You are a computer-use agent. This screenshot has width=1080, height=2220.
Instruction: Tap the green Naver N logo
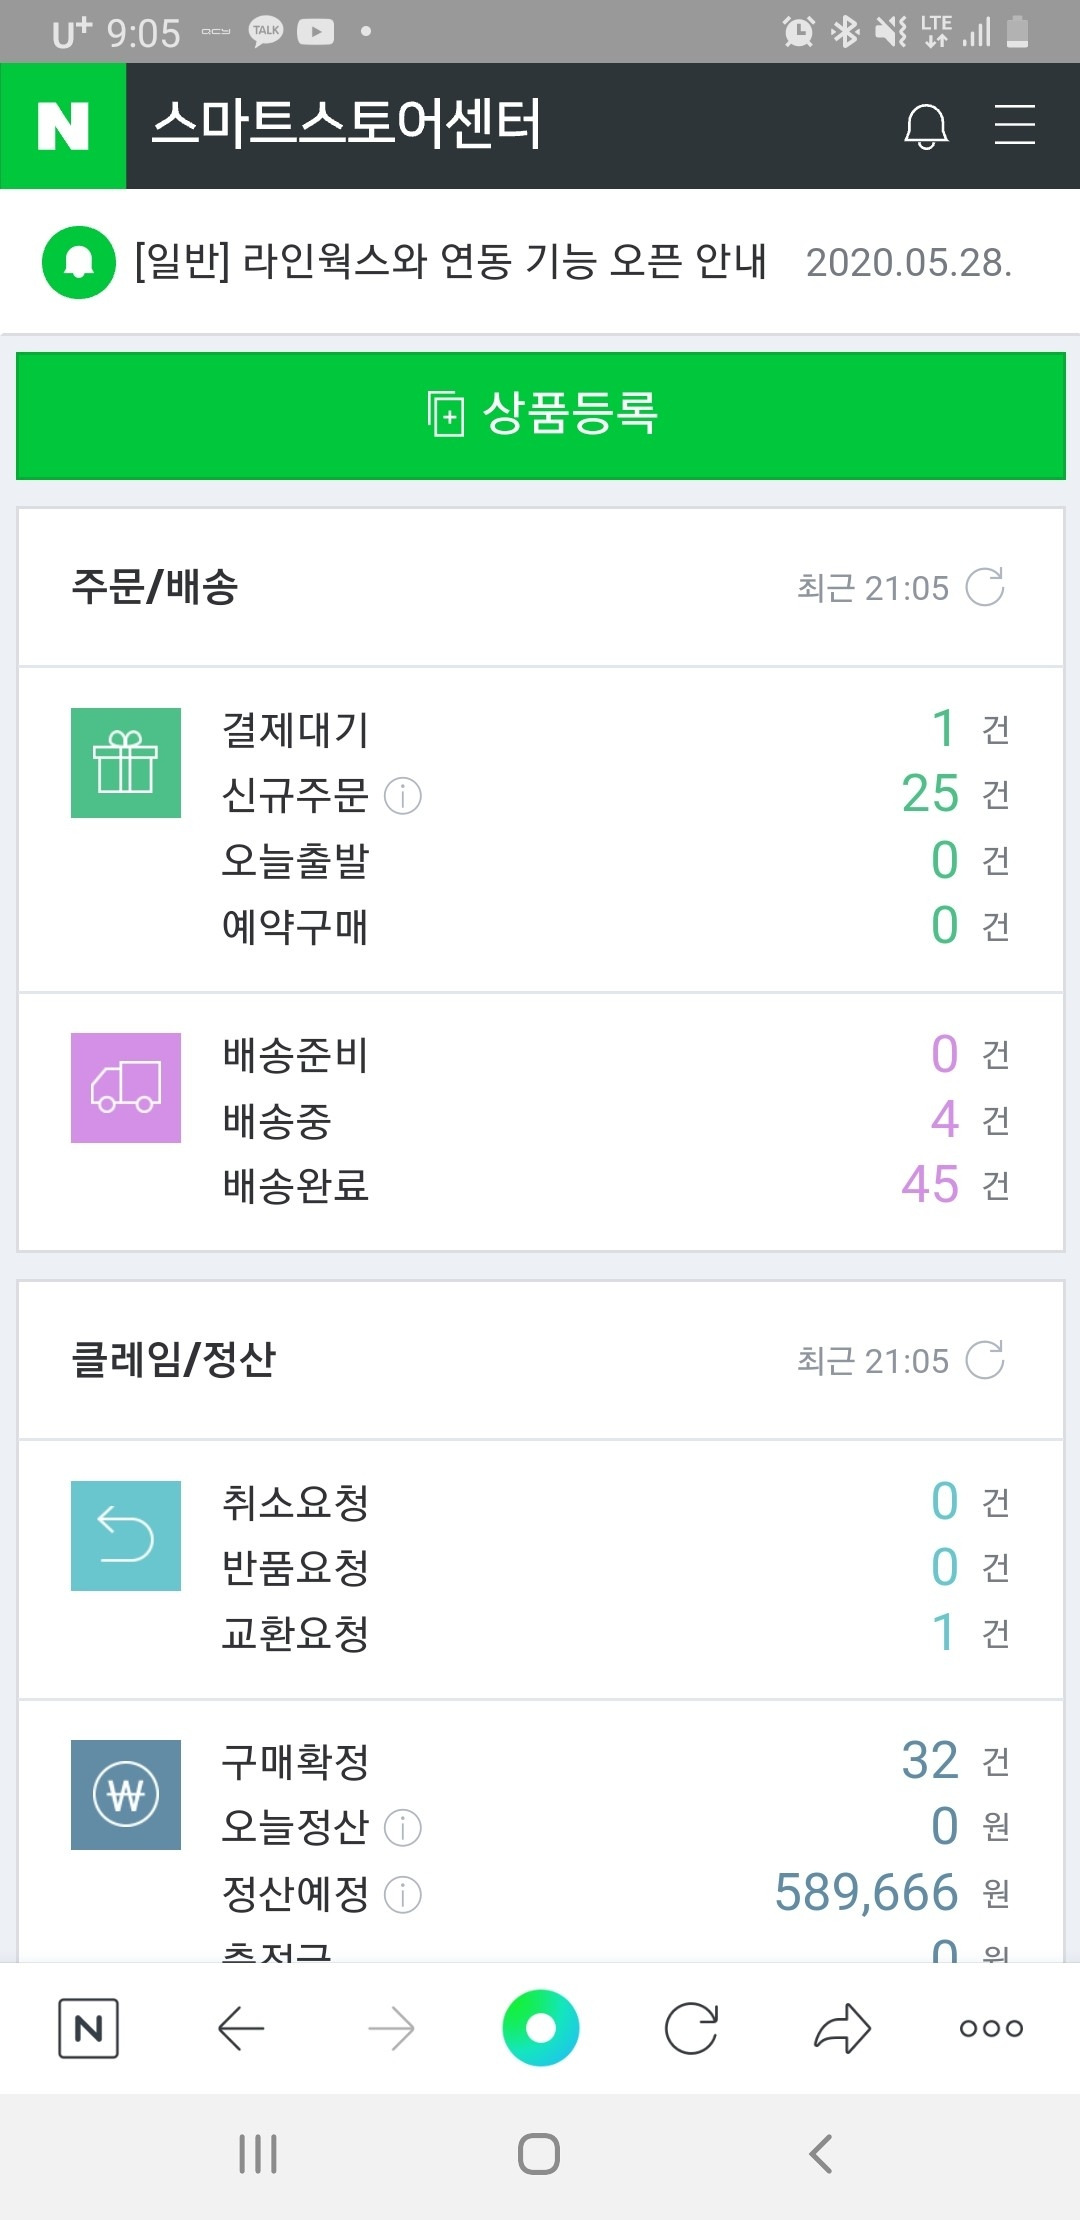coord(63,126)
